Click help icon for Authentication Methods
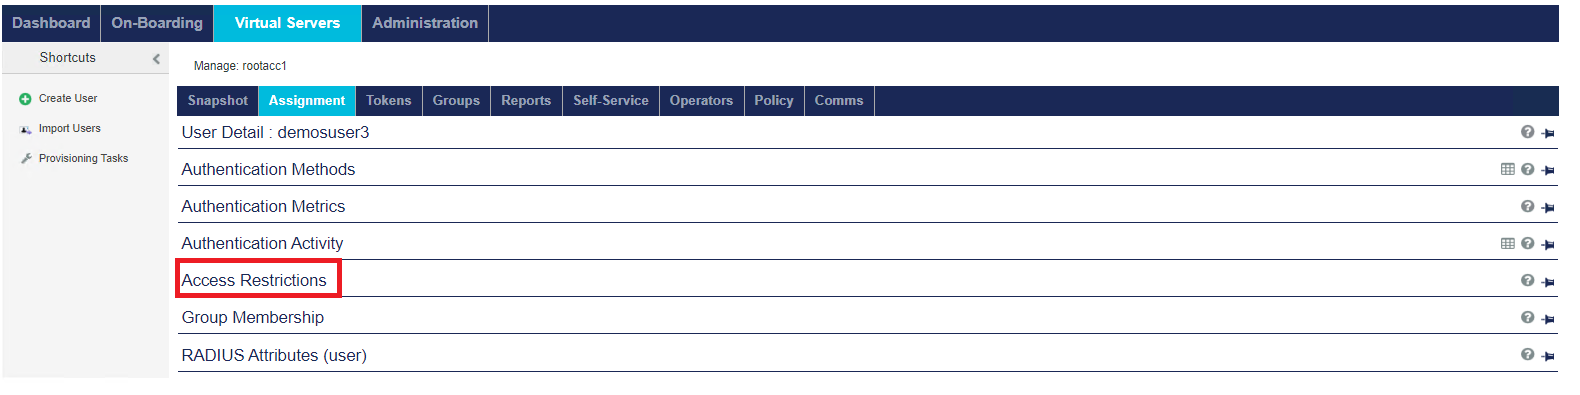Screen dimensions: 1580x395 [x=1527, y=169]
